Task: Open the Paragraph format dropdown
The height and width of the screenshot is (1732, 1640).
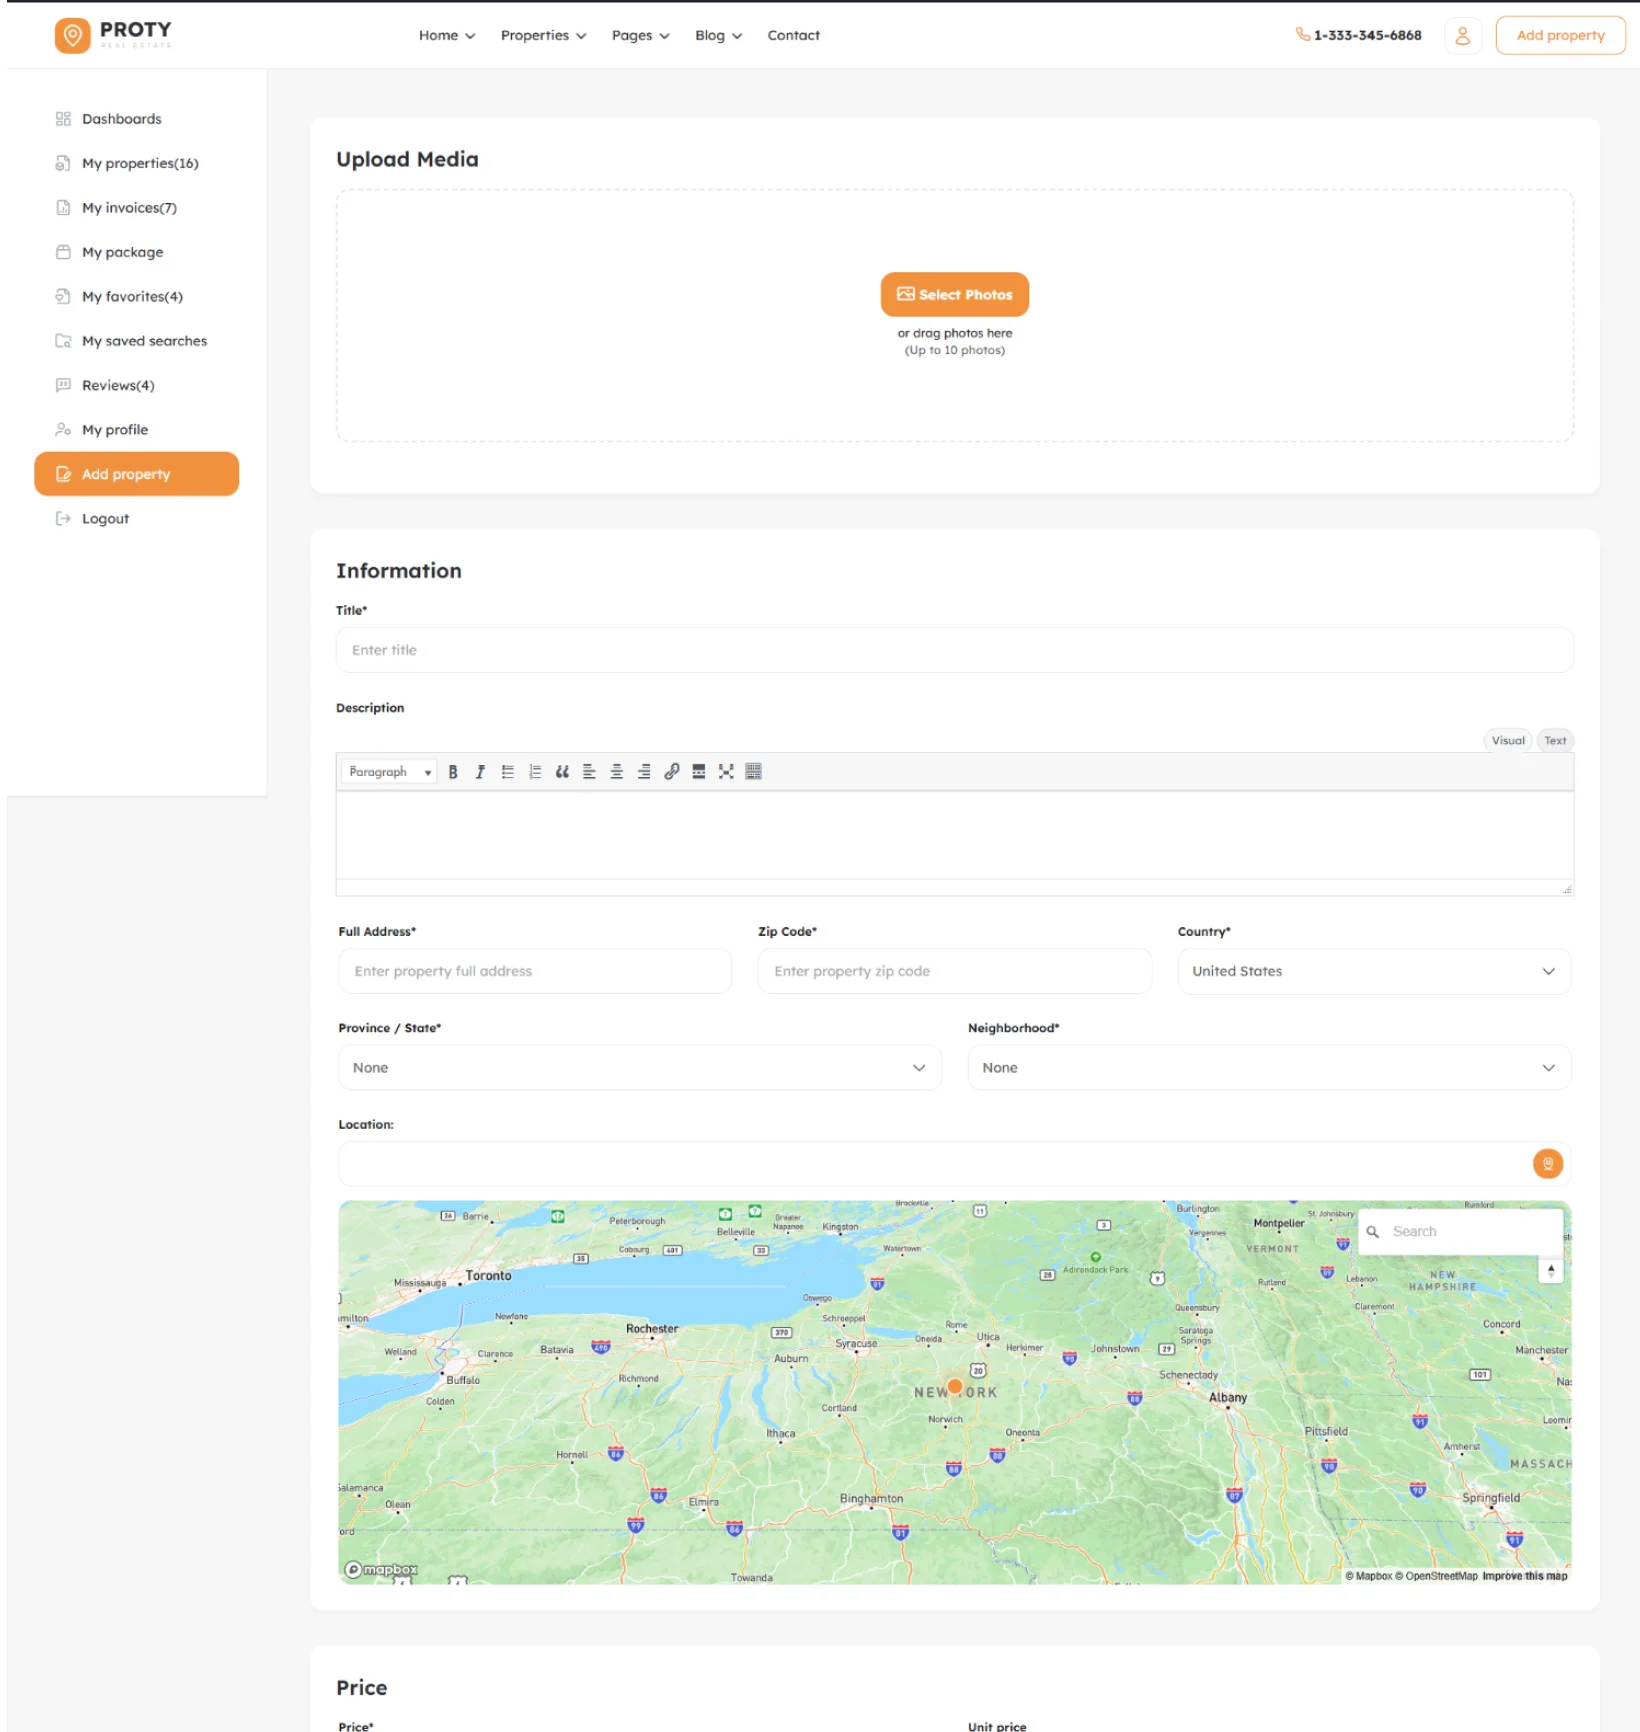Action: [389, 772]
